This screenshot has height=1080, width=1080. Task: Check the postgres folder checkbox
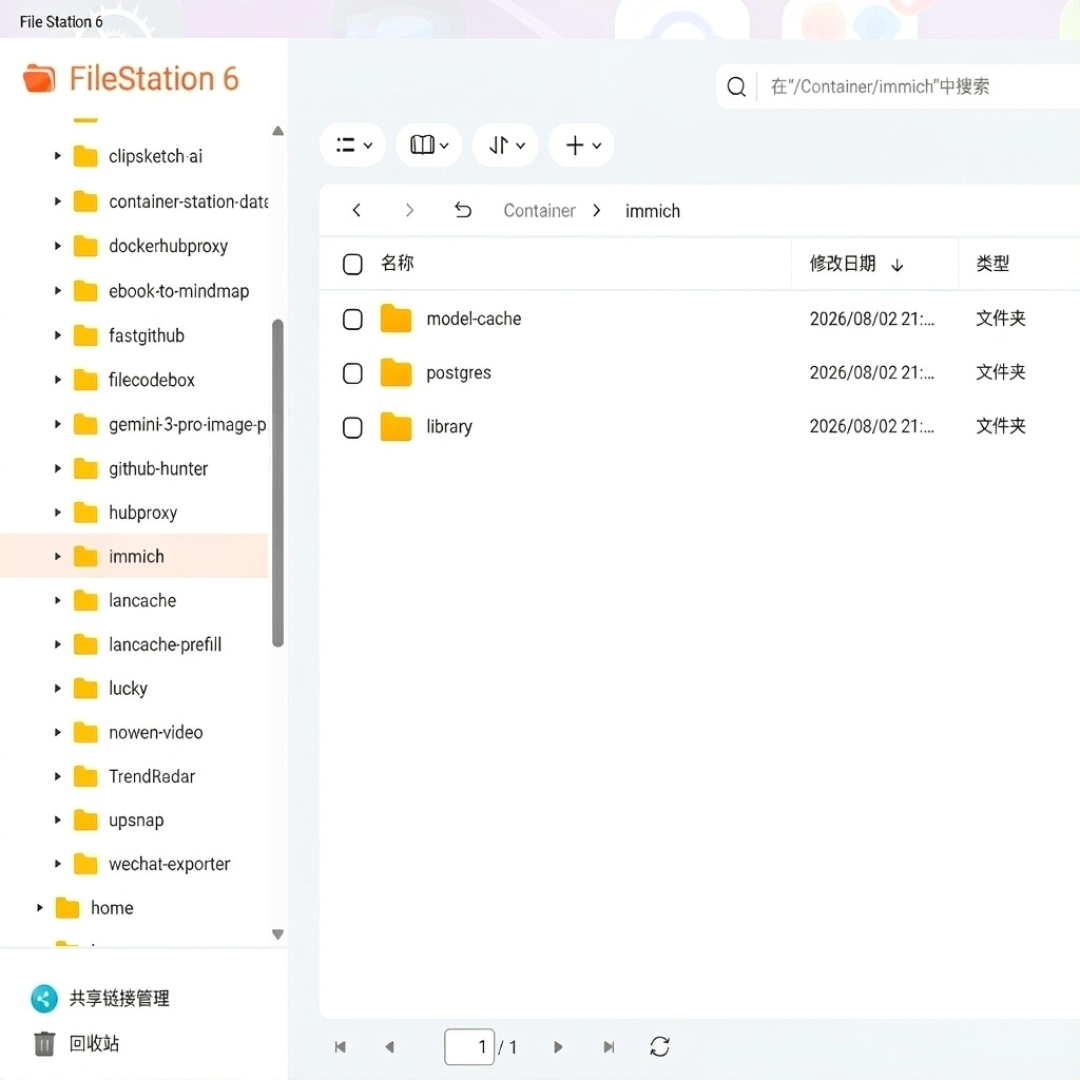(353, 373)
